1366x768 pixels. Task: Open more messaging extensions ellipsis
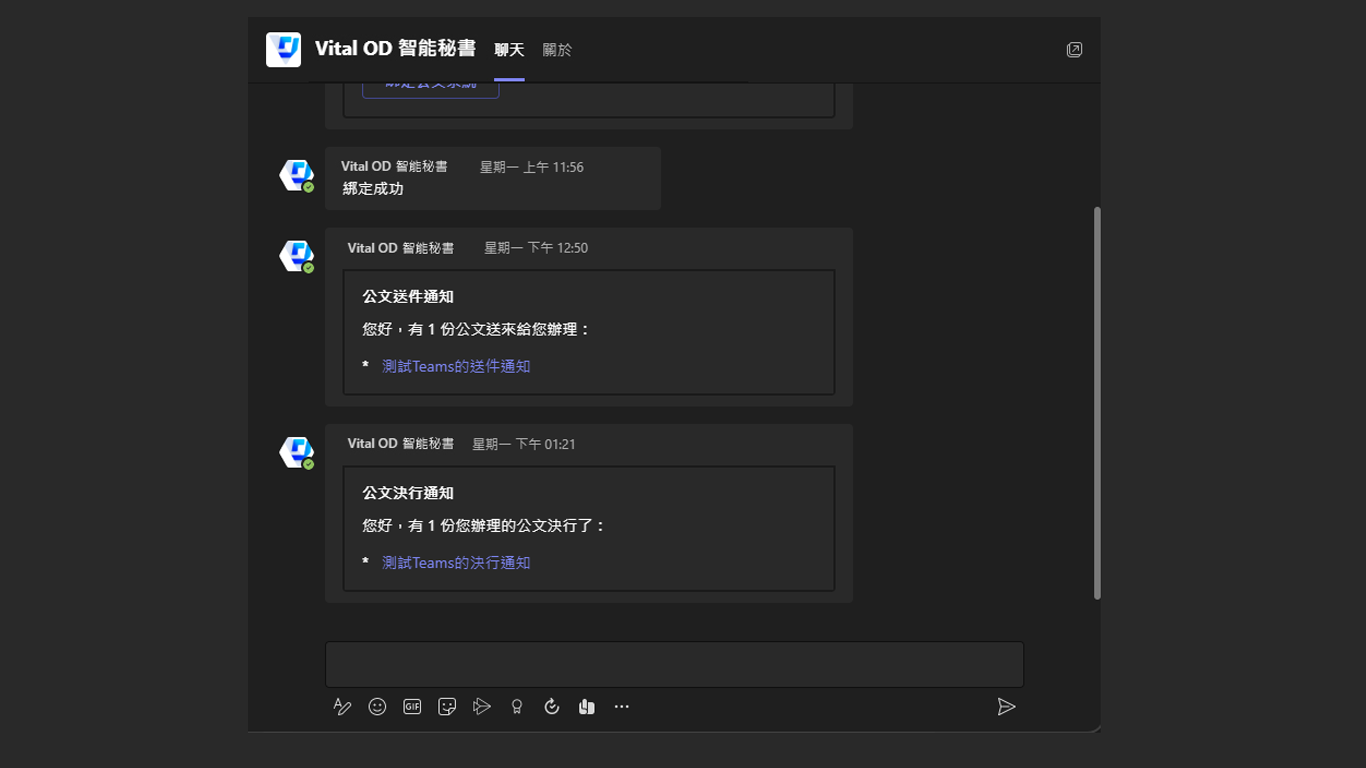coord(622,707)
